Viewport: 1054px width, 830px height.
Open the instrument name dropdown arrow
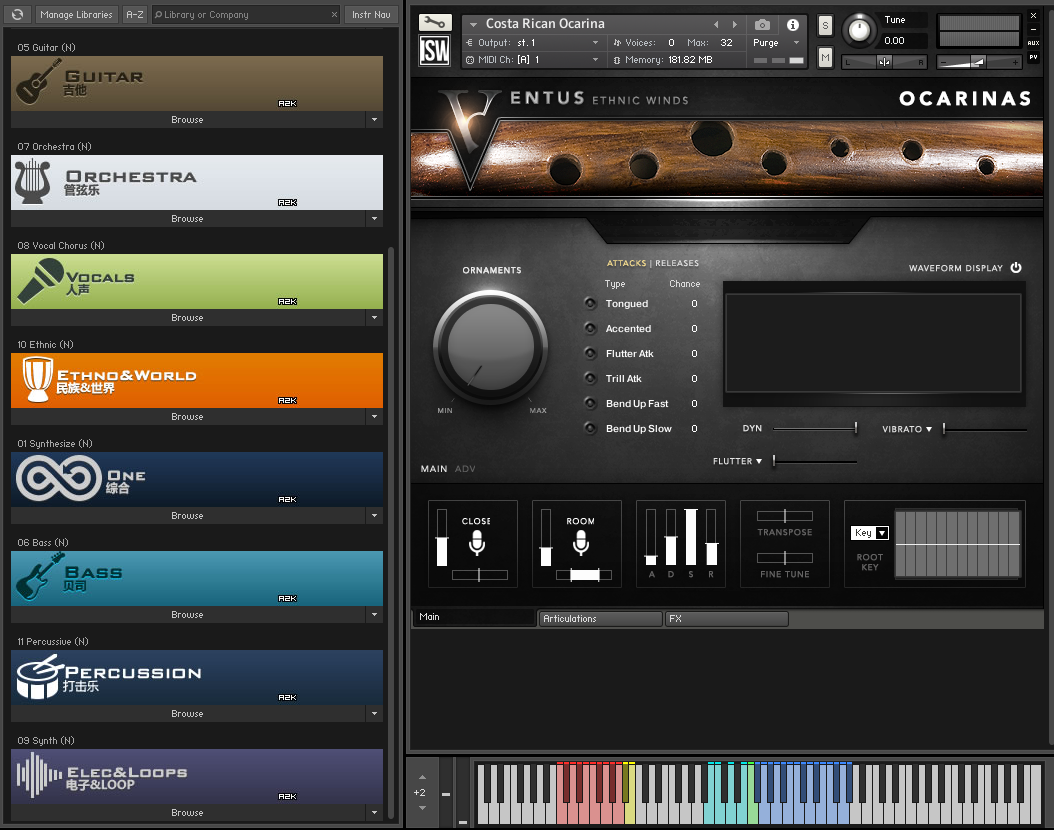473,24
